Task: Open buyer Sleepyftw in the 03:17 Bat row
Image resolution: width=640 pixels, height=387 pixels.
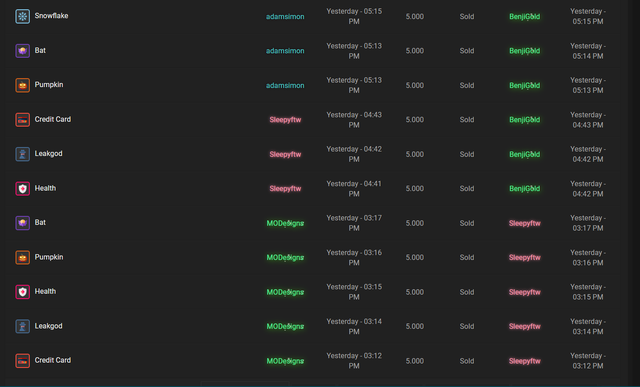Action: 524,223
